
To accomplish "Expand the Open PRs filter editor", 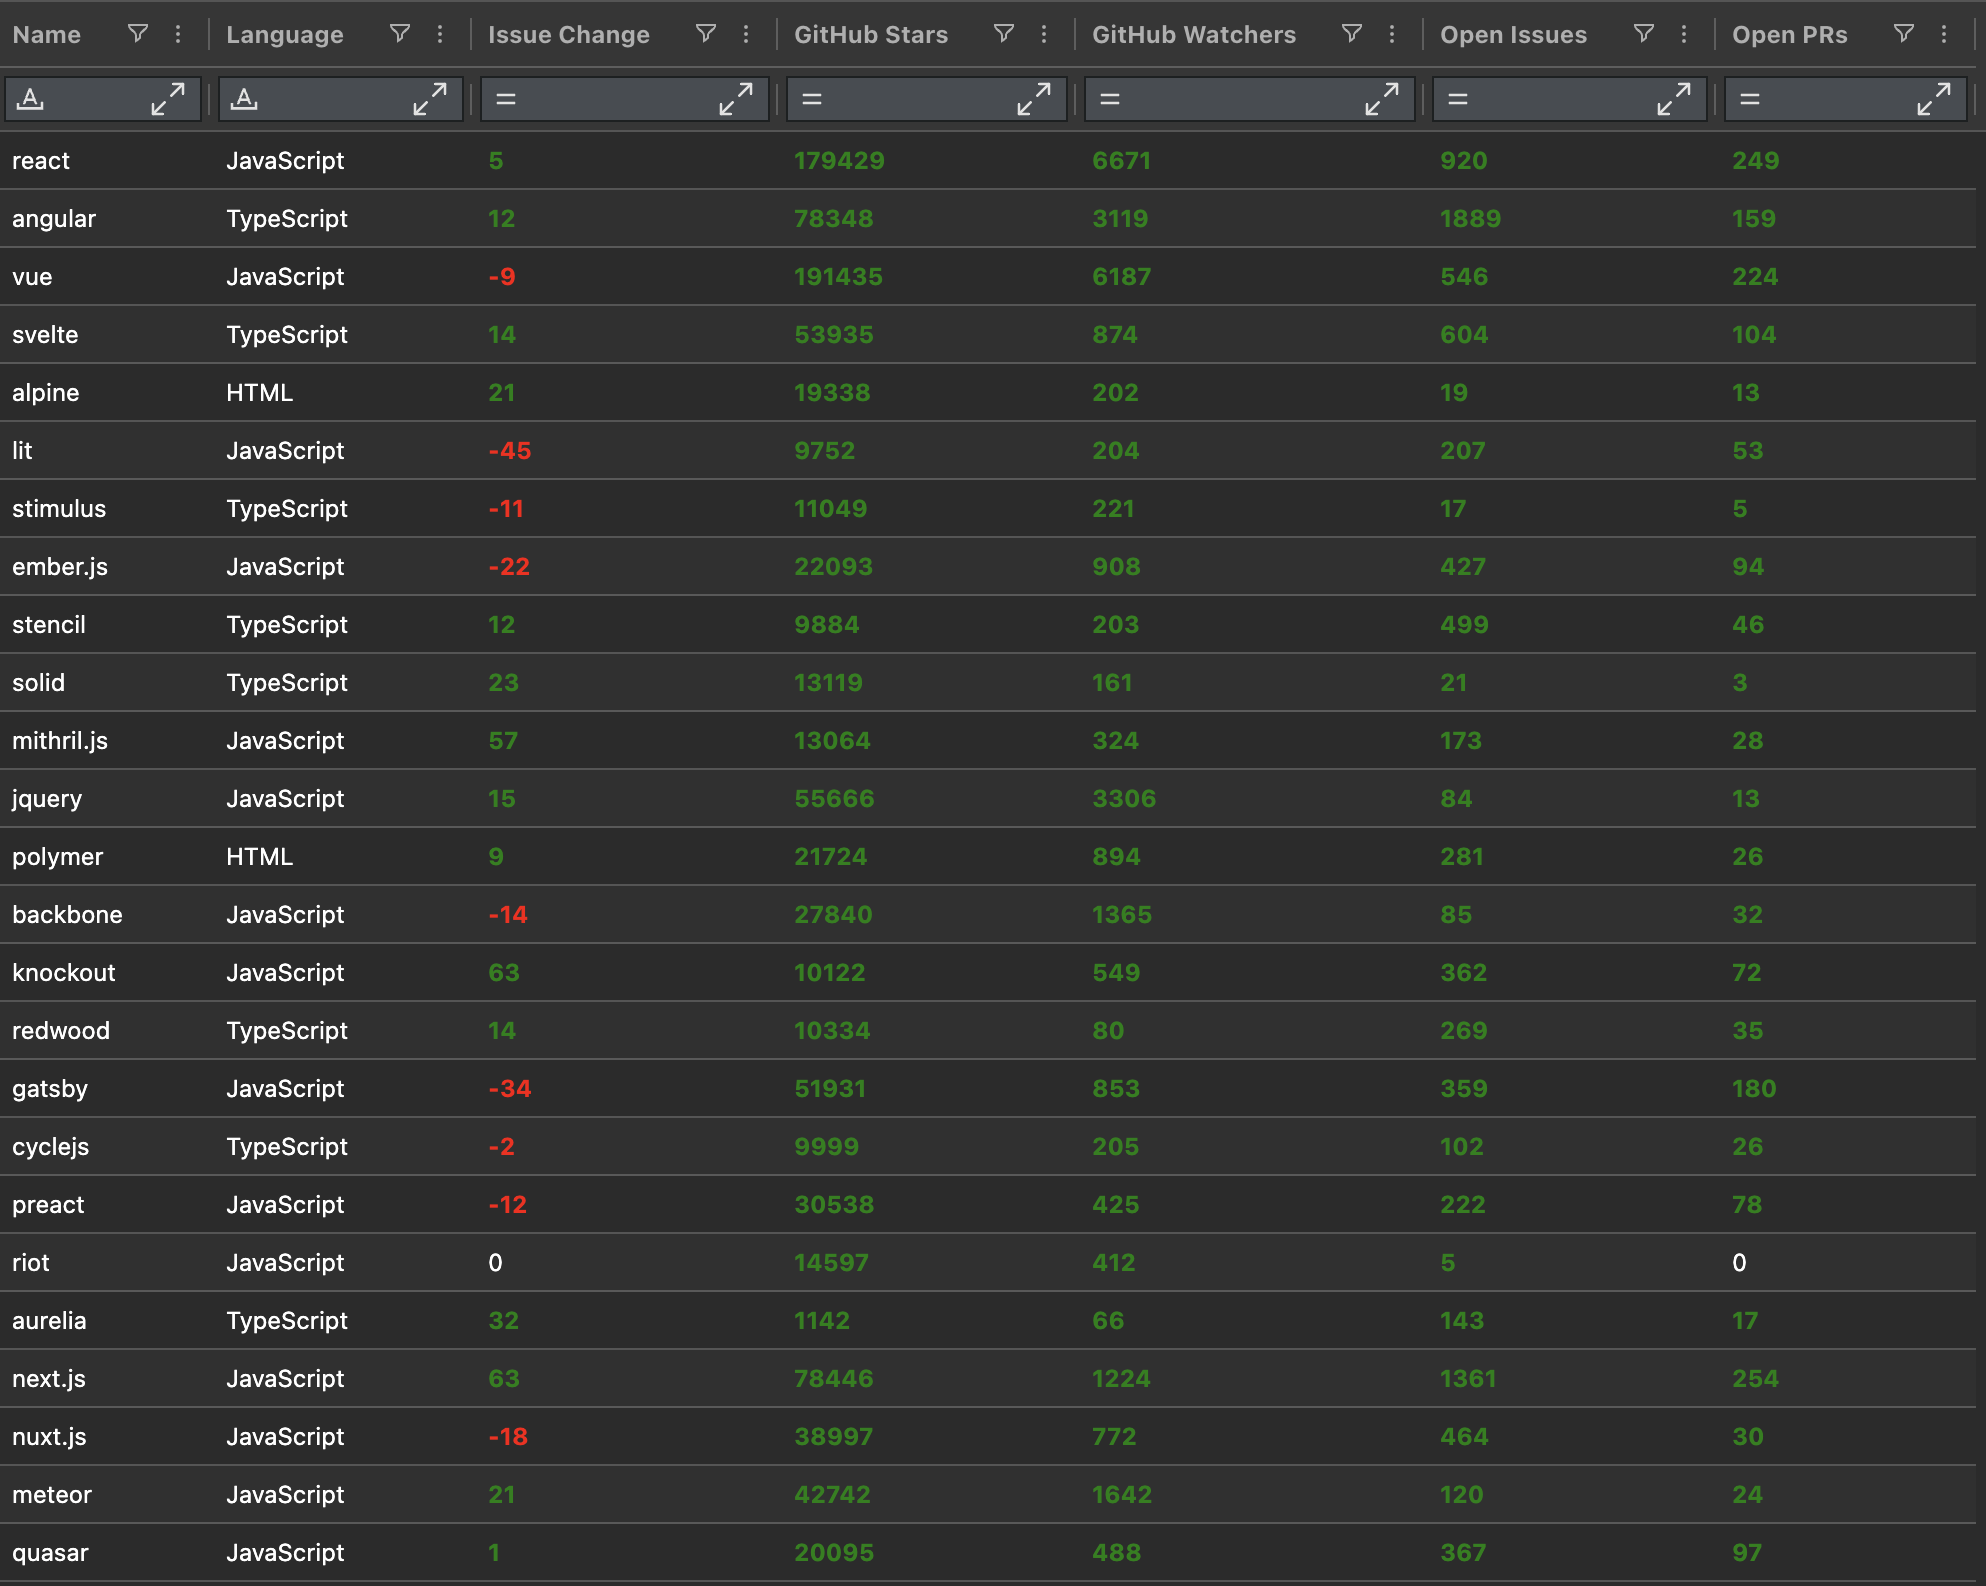I will 1934,99.
